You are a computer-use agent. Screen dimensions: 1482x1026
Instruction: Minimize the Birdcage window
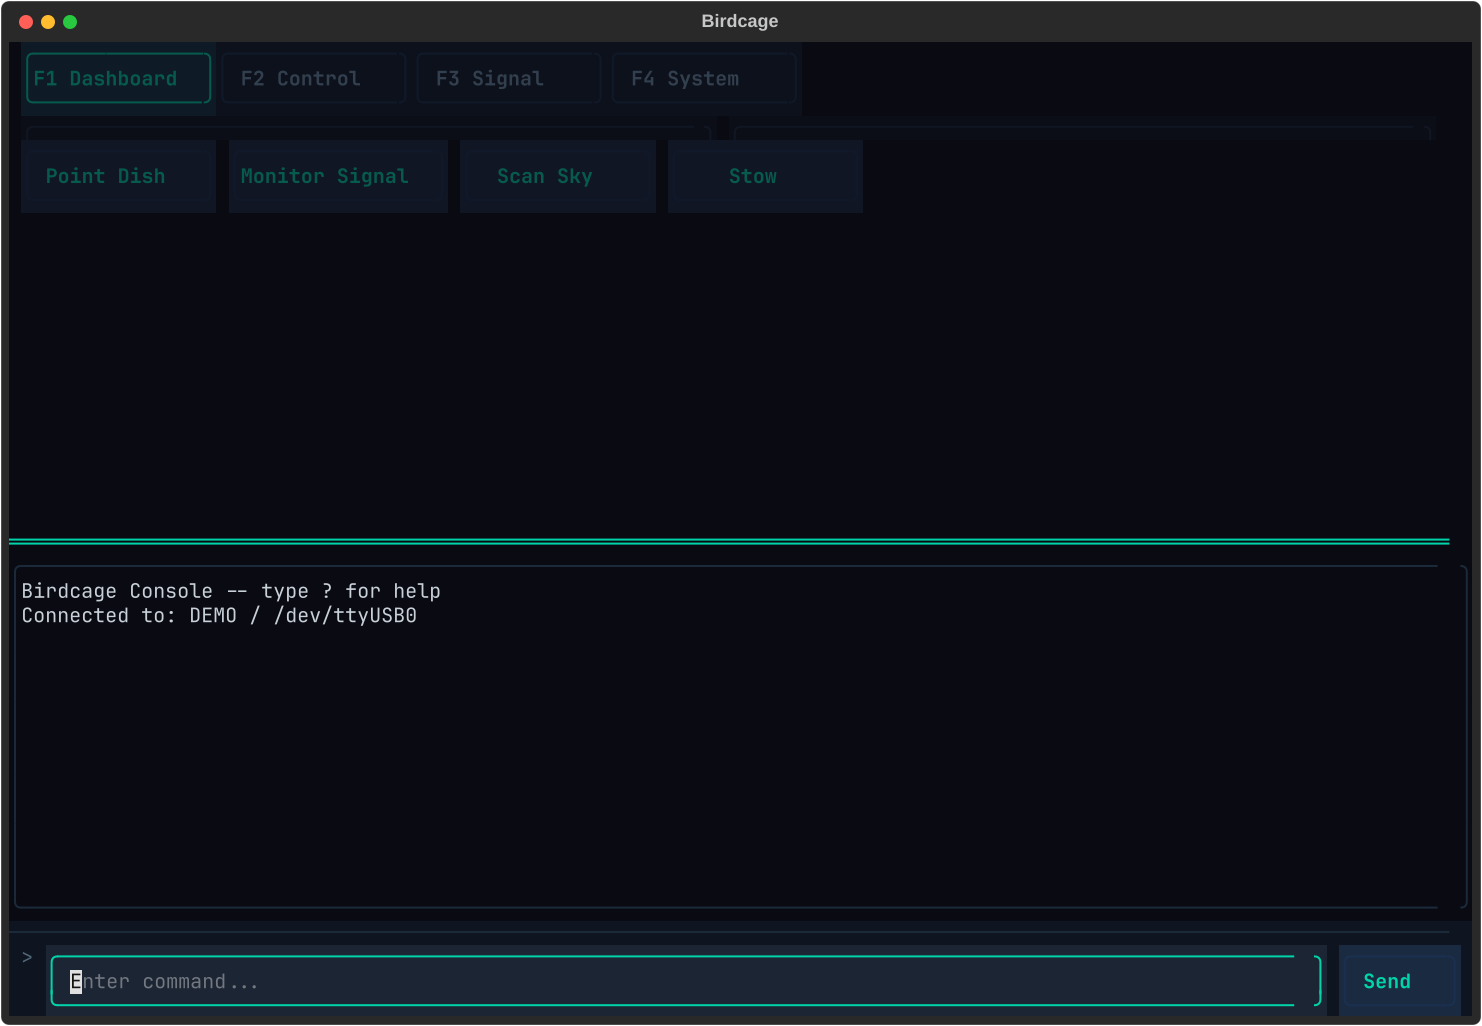tap(48, 22)
